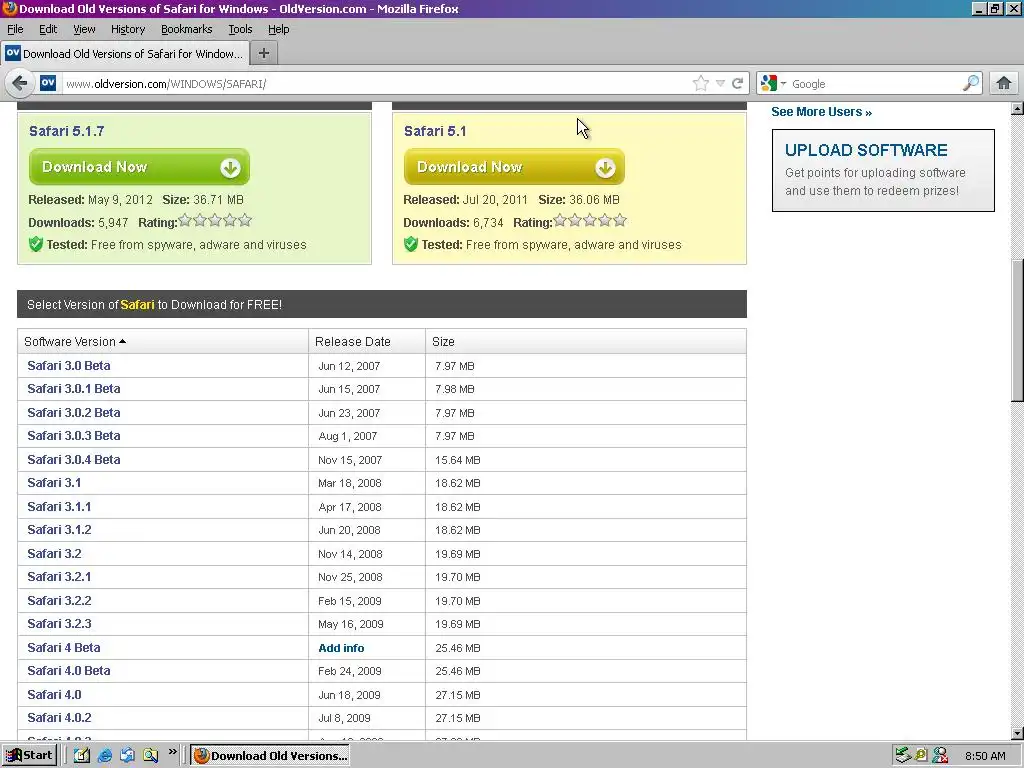Switch to Firefox taskbar button
The height and width of the screenshot is (768, 1024).
pyautogui.click(x=270, y=756)
